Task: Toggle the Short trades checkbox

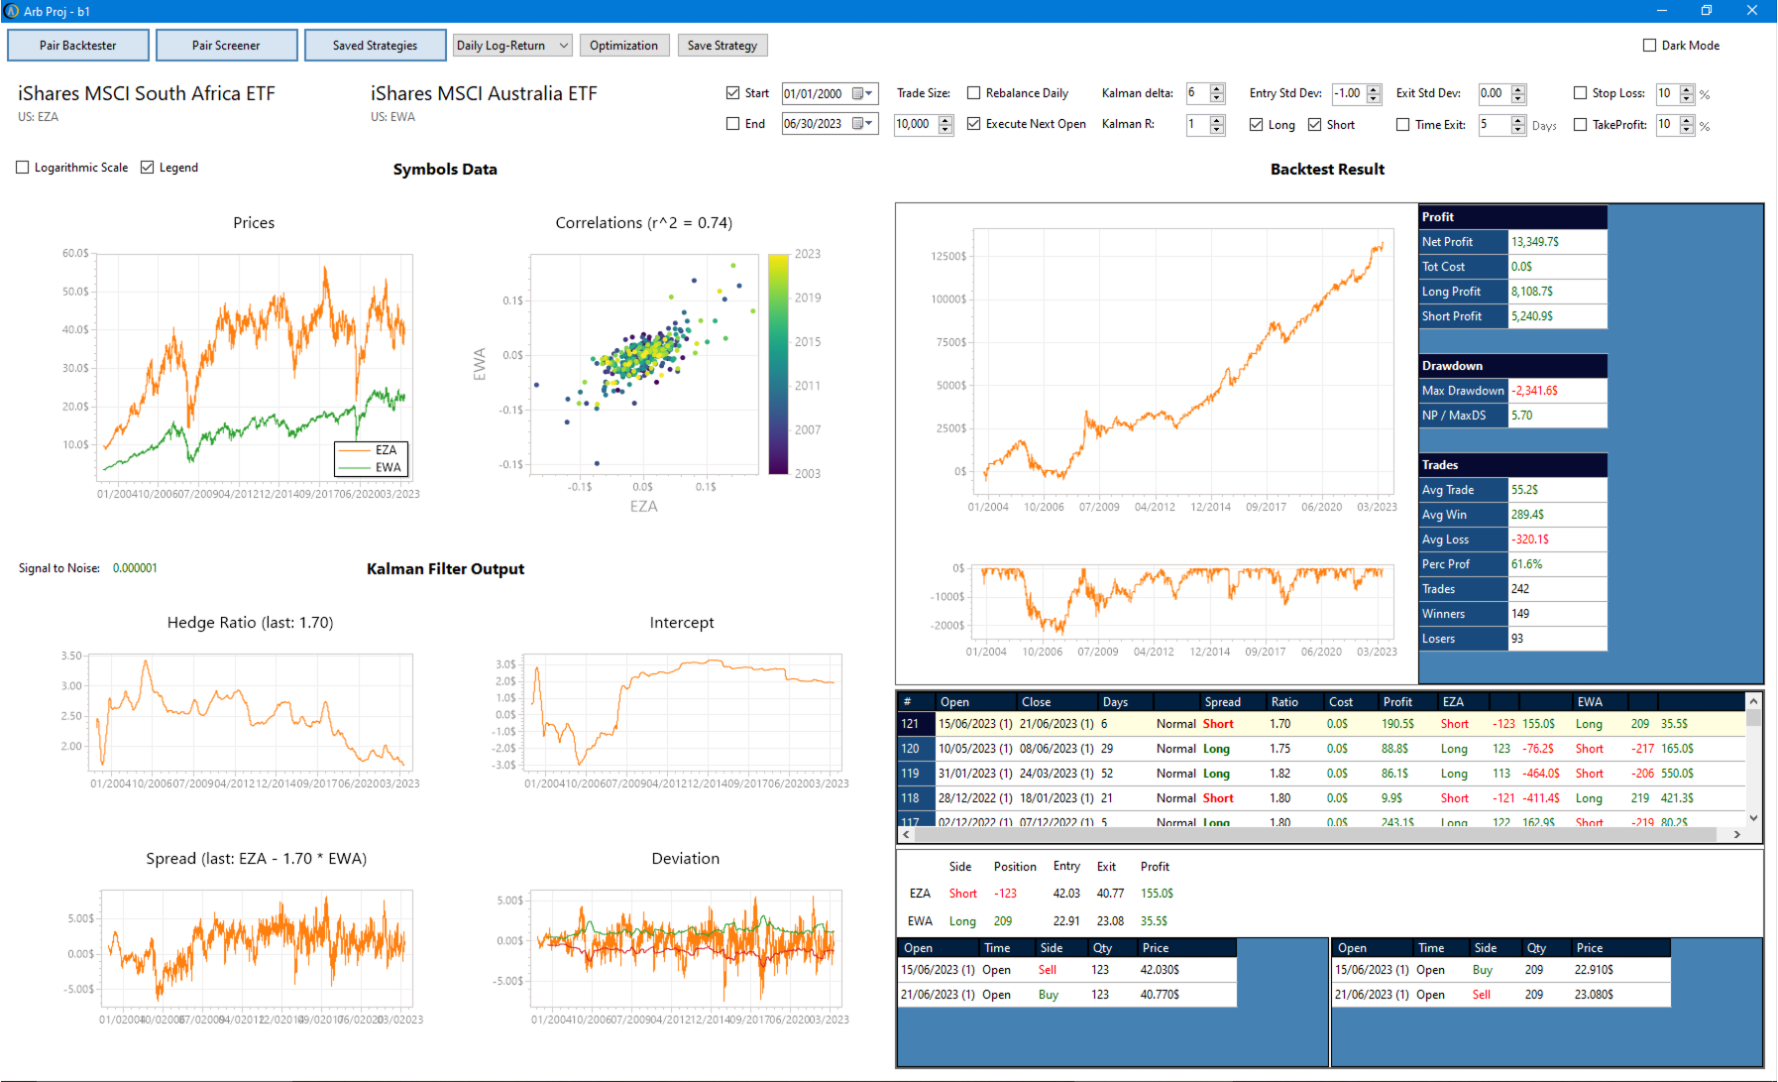Action: 1315,125
